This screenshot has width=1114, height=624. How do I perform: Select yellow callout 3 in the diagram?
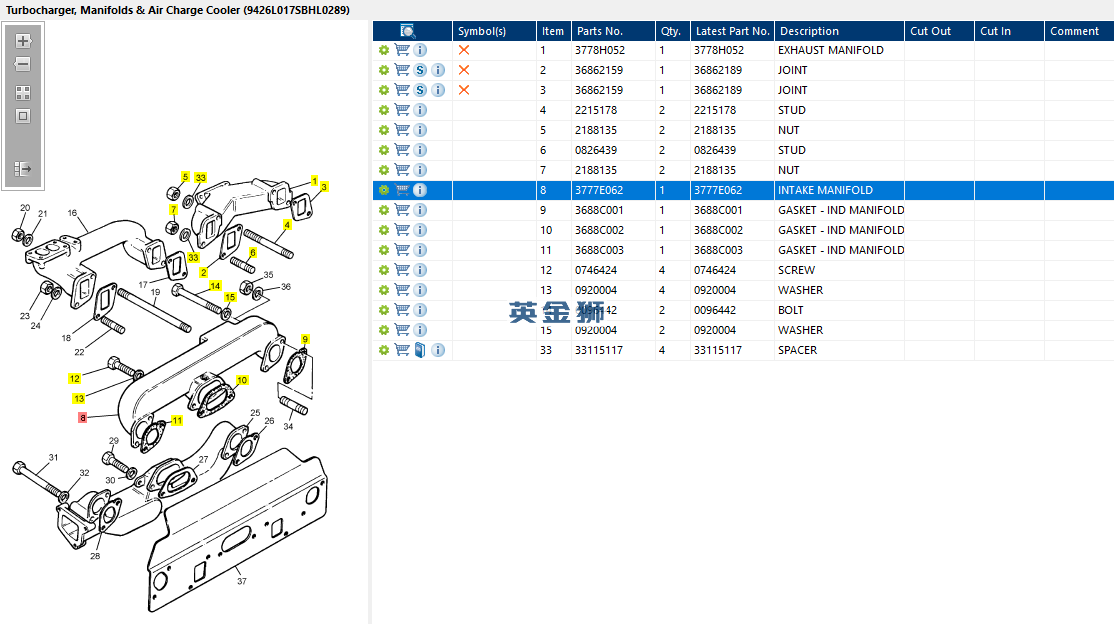(x=324, y=187)
